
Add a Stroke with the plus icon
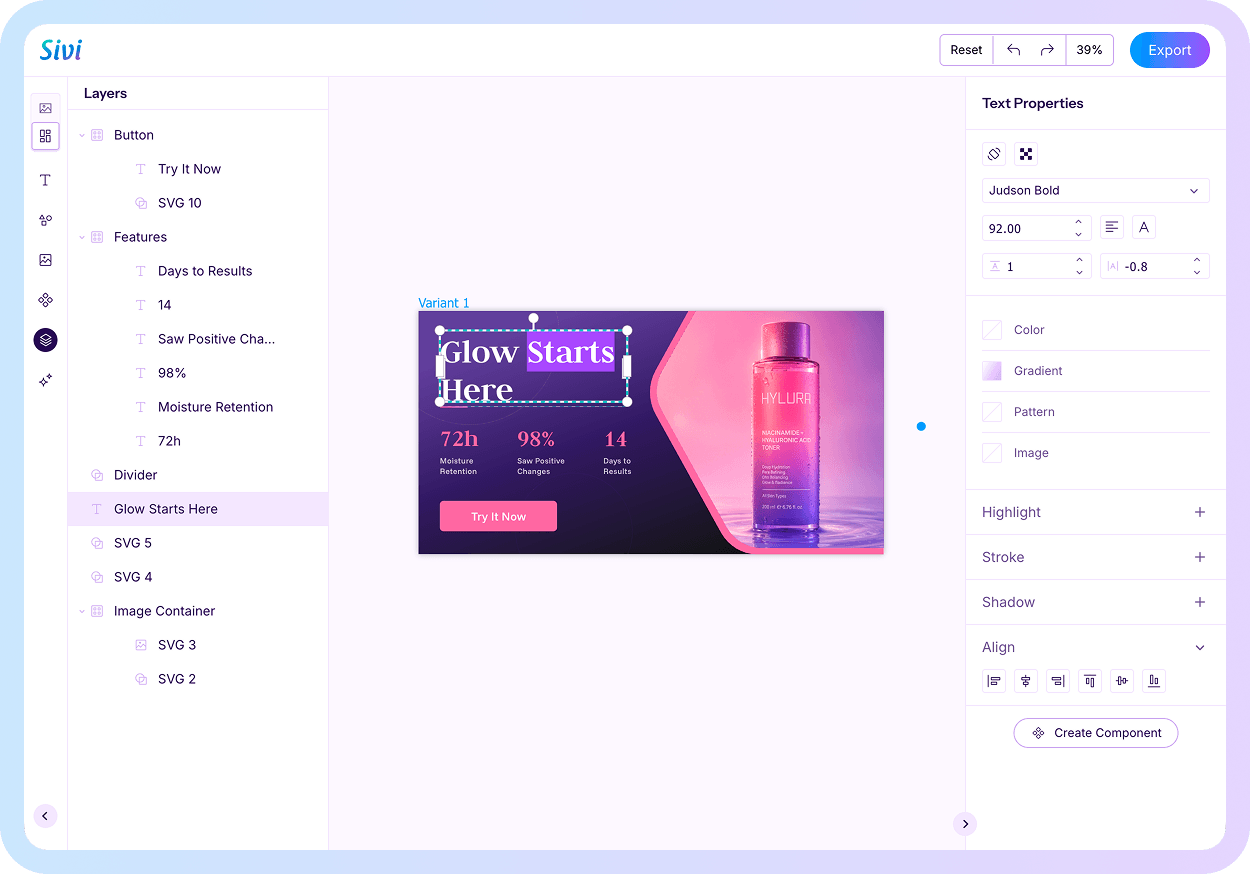coord(1200,557)
